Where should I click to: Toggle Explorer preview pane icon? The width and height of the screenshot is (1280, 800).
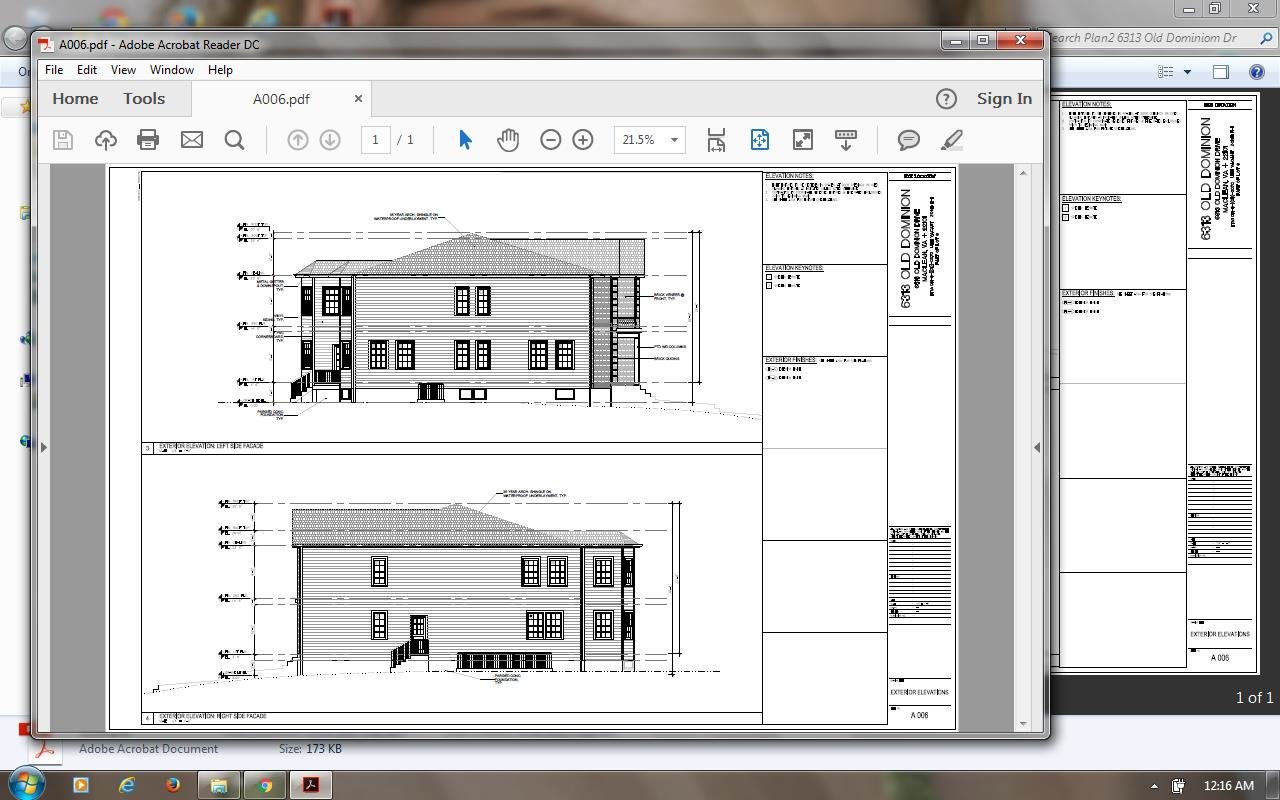[1221, 71]
